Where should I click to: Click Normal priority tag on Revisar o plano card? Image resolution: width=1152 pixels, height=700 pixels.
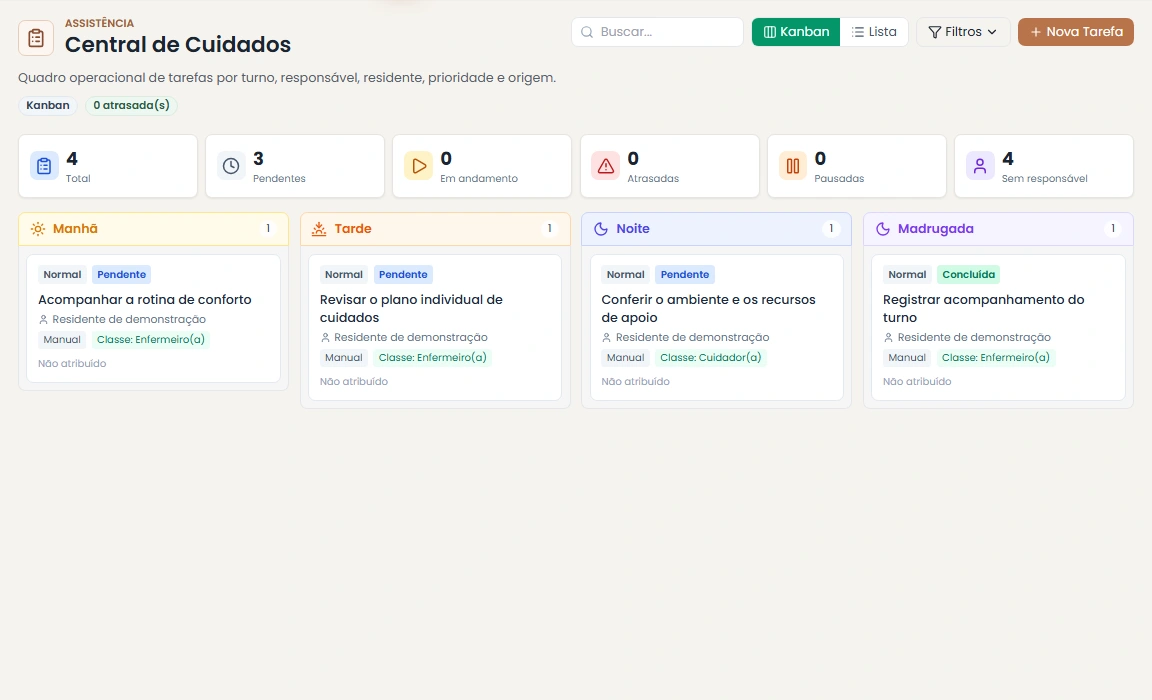coord(344,275)
